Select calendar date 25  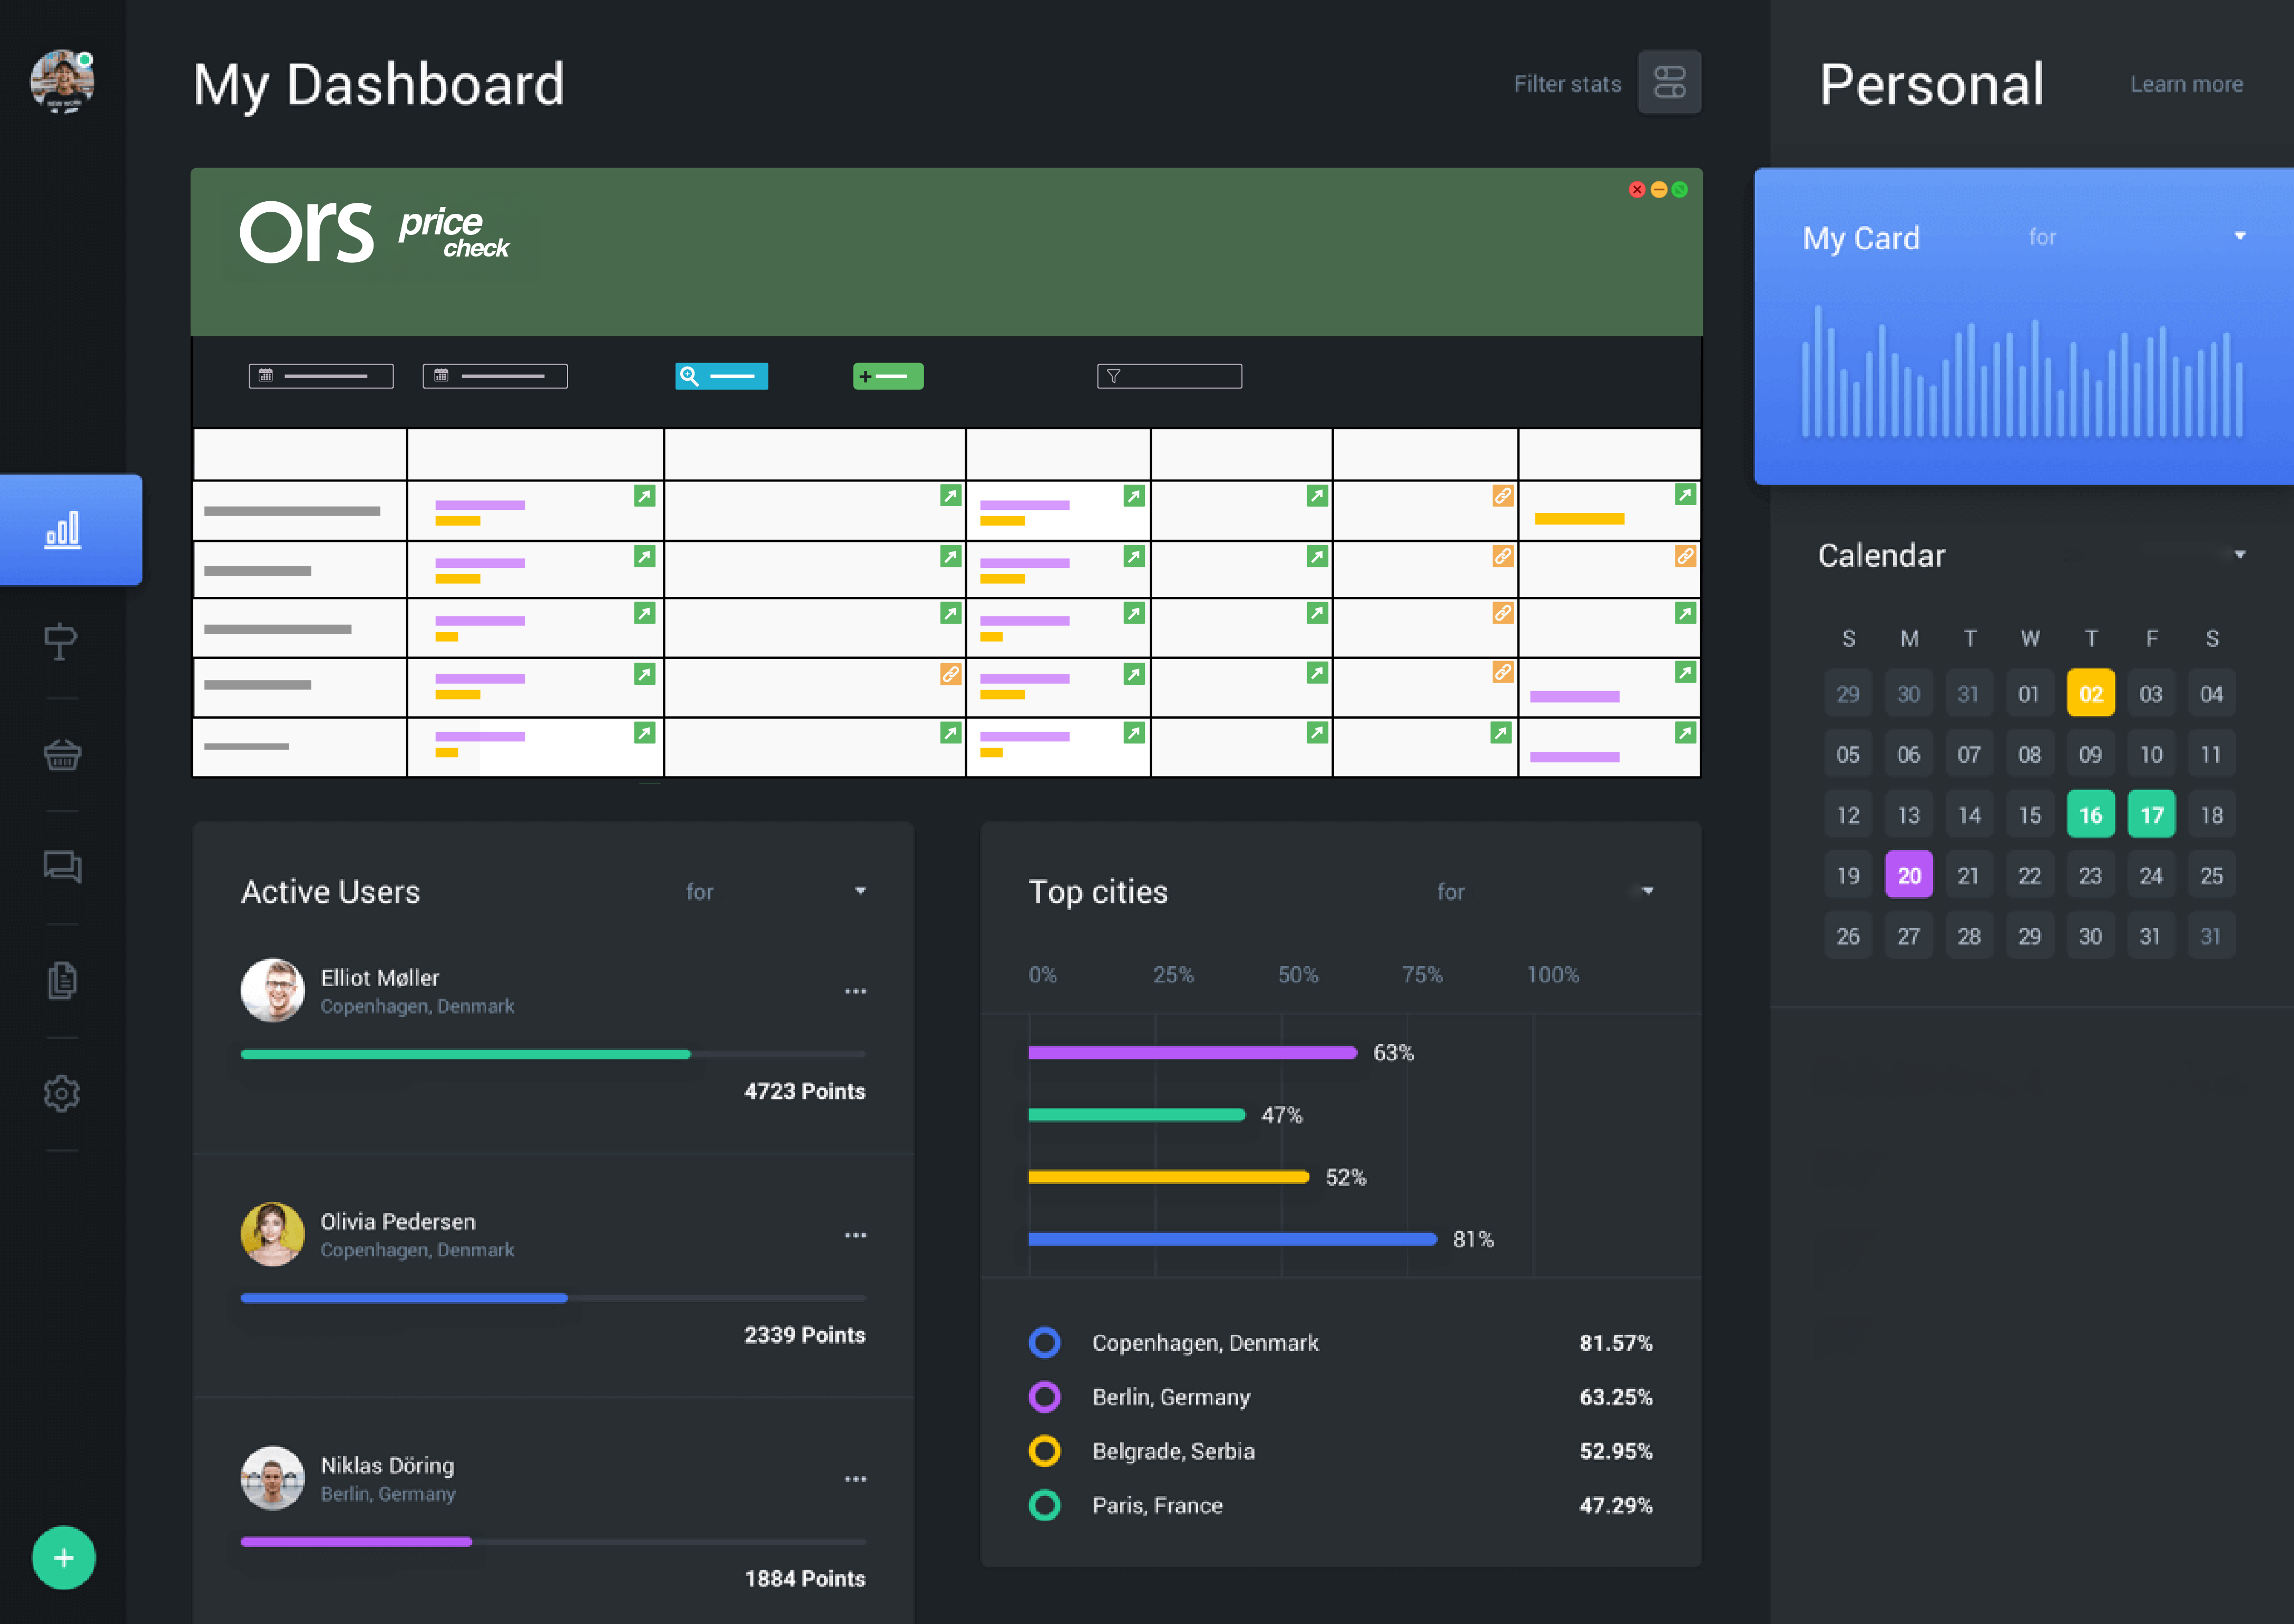click(x=2211, y=875)
